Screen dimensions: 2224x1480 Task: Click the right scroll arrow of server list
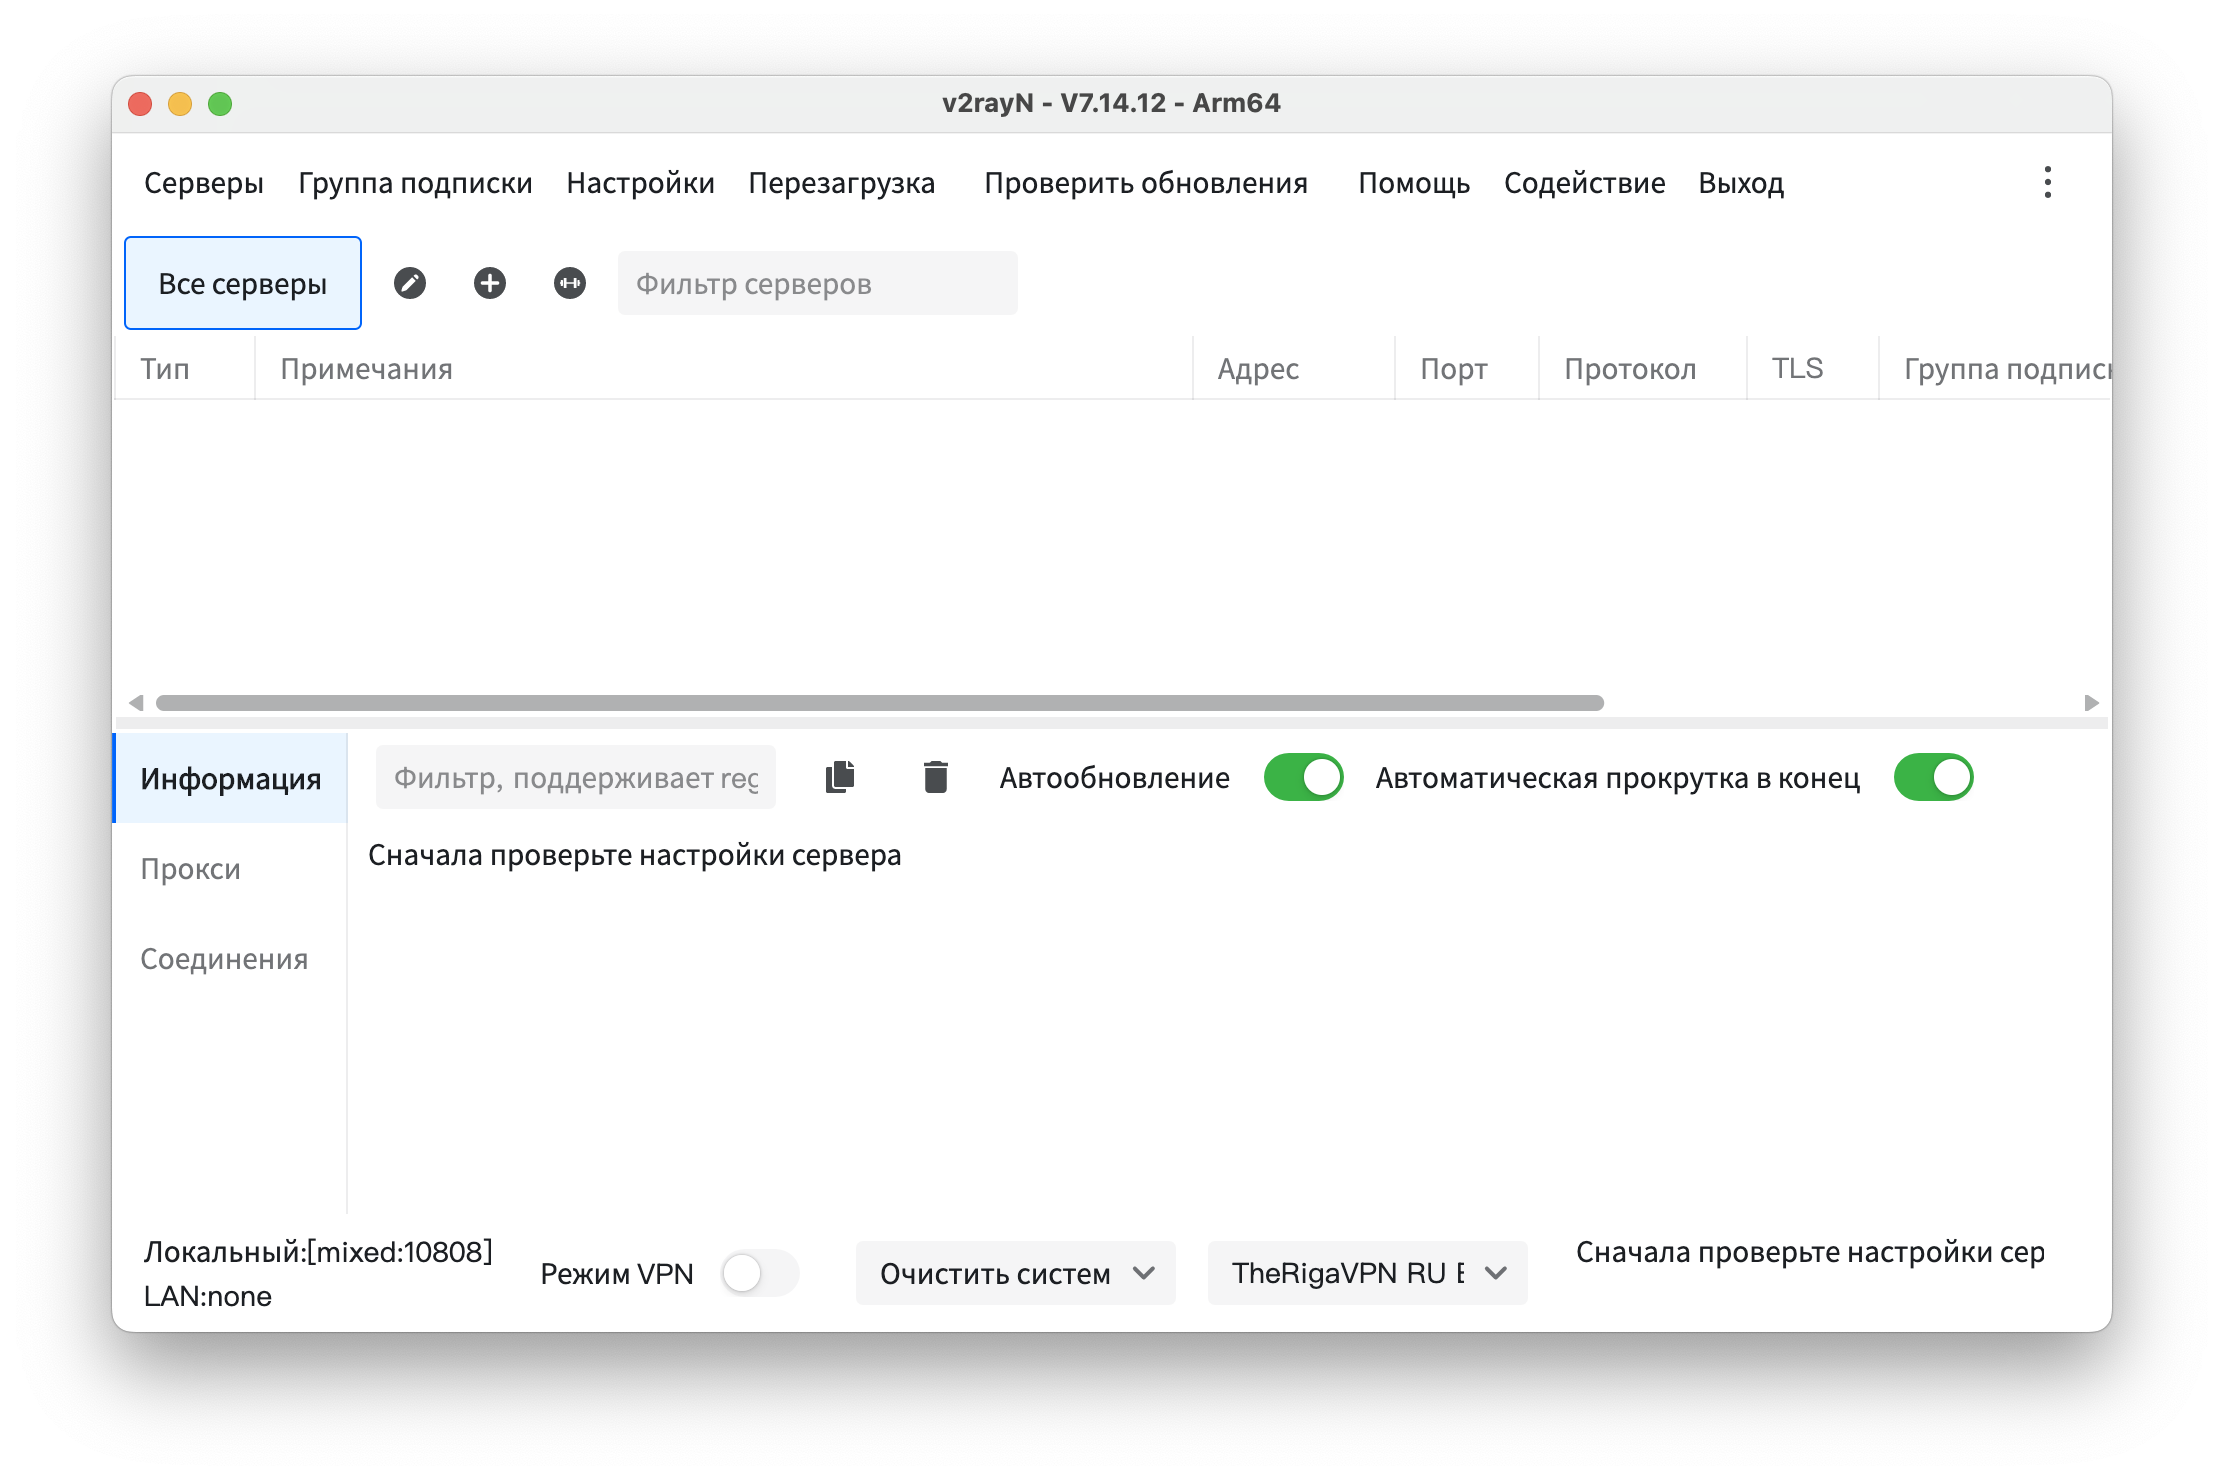coord(2091,703)
